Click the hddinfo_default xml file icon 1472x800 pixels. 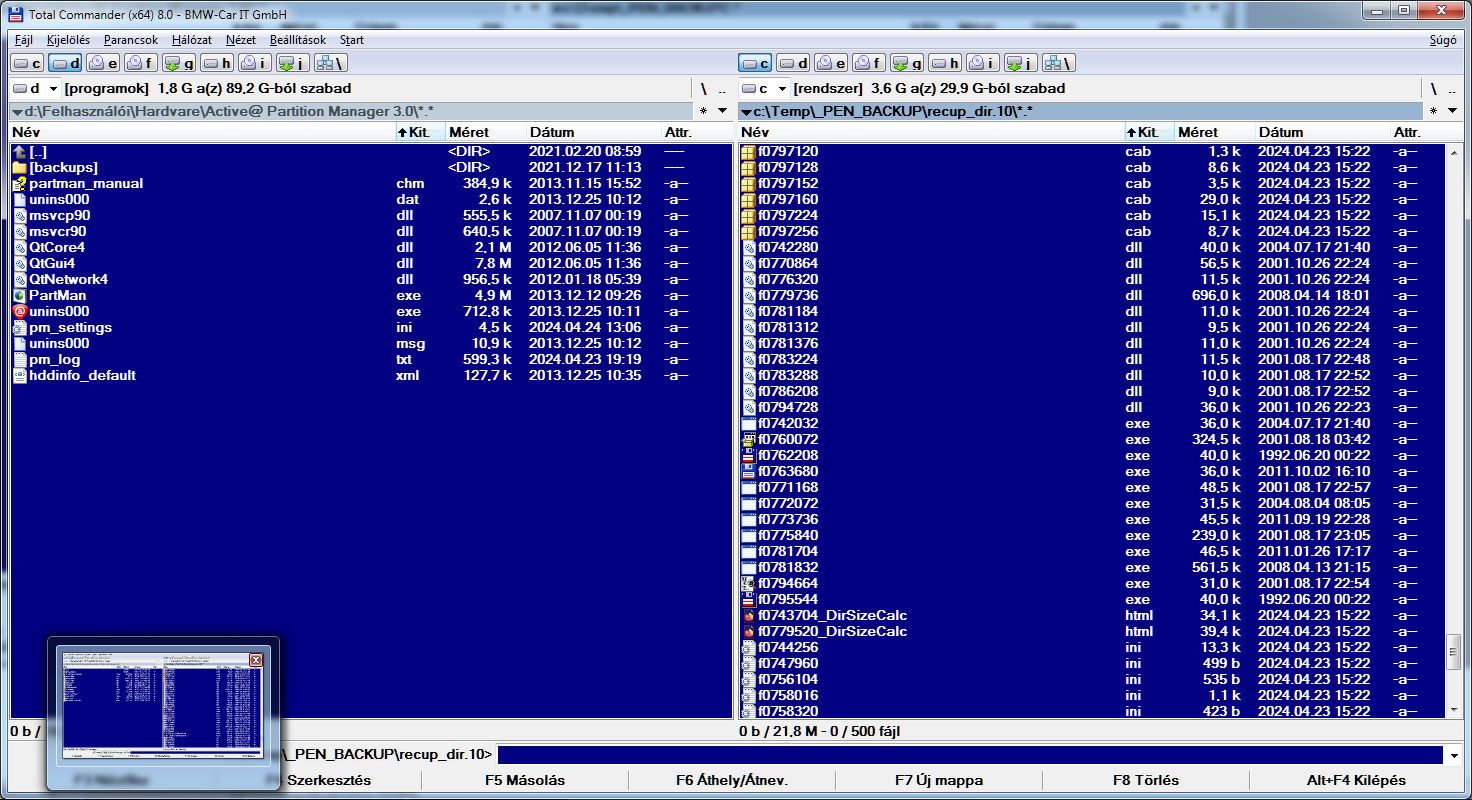pos(20,376)
